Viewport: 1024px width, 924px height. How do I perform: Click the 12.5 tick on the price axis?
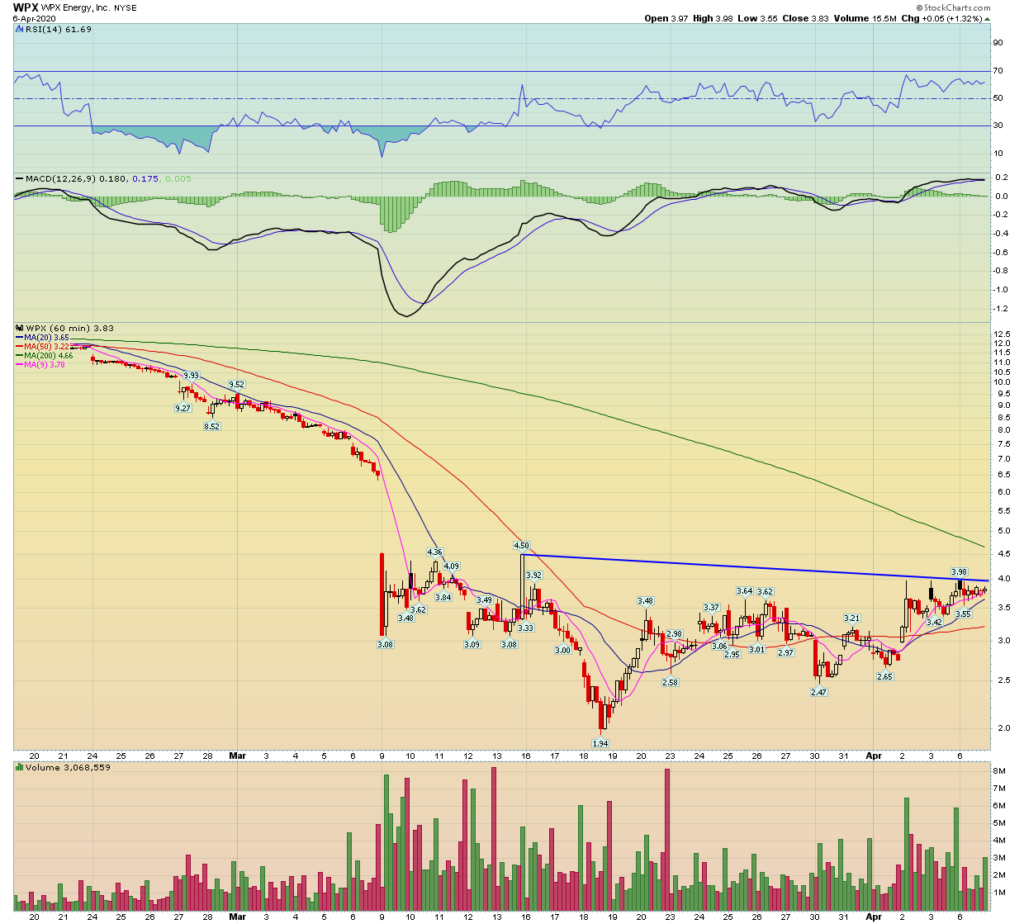[x=1002, y=334]
